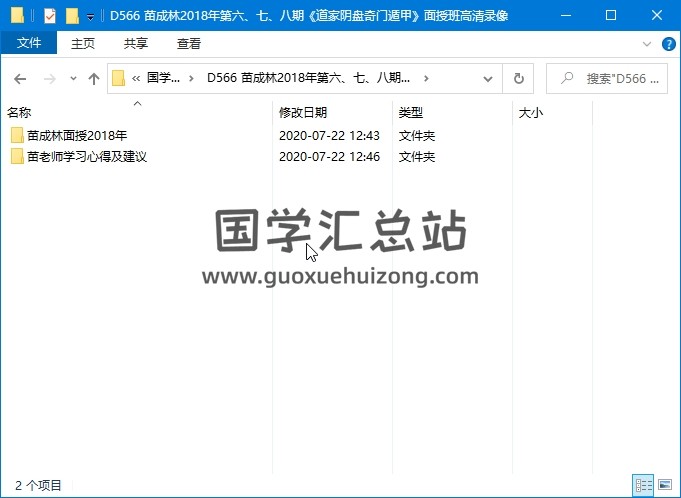
Task: Go forward with the right arrow button
Action: point(50,79)
